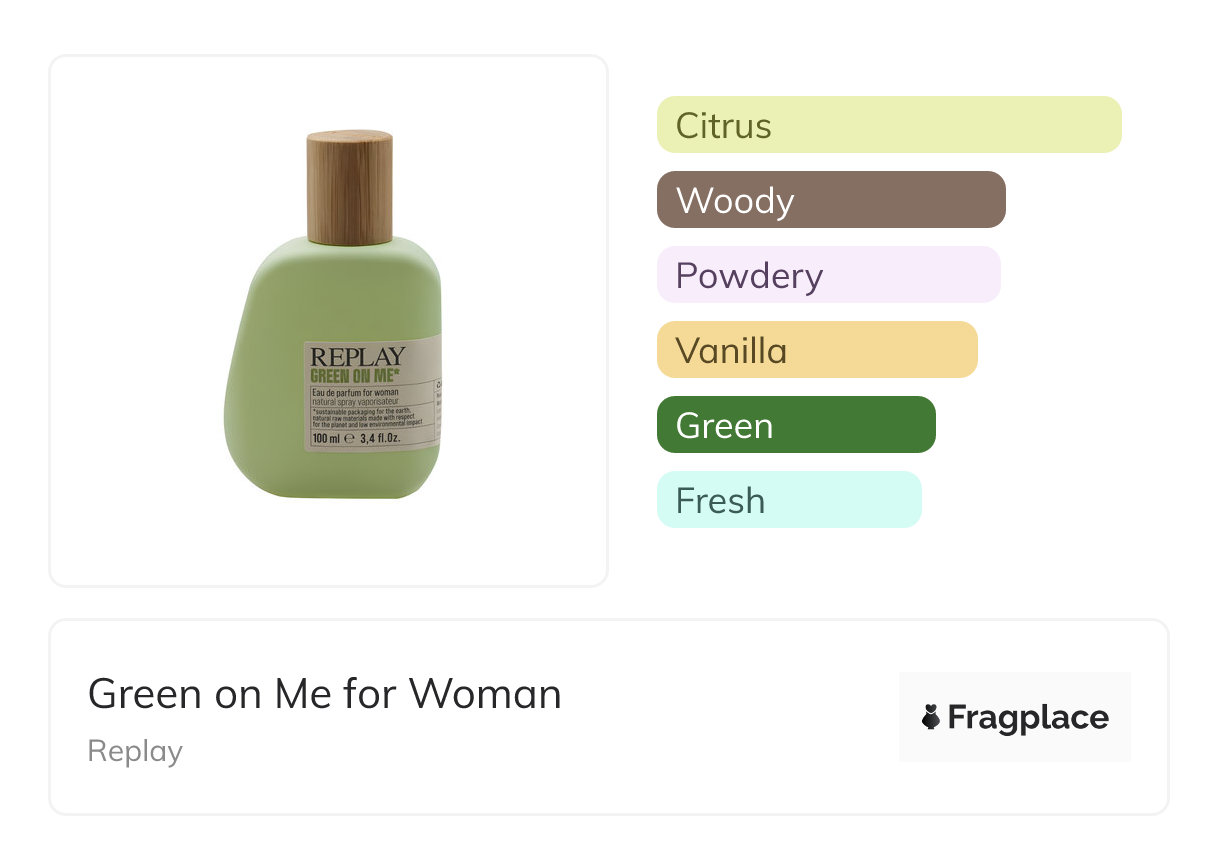Click 'GREEN ON ME*' text on bottle
This screenshot has width=1218, height=864.
pos(357,377)
